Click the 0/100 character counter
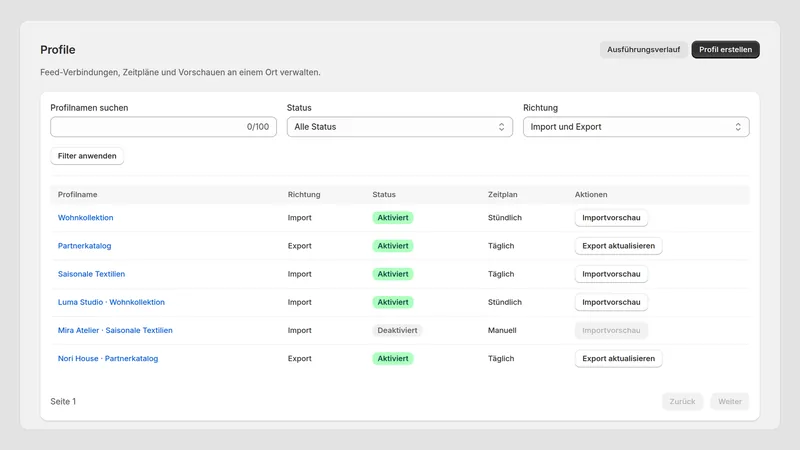This screenshot has height=450, width=800. (258, 127)
